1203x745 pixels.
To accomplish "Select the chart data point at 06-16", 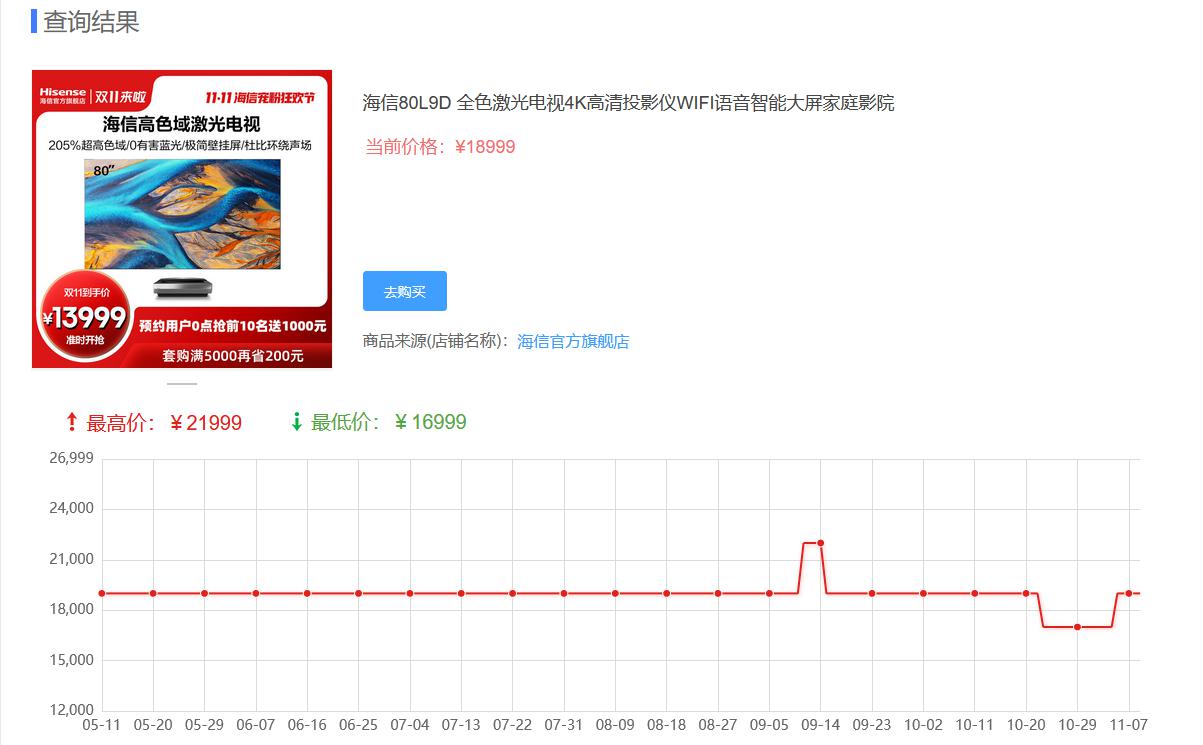I will click(x=307, y=593).
